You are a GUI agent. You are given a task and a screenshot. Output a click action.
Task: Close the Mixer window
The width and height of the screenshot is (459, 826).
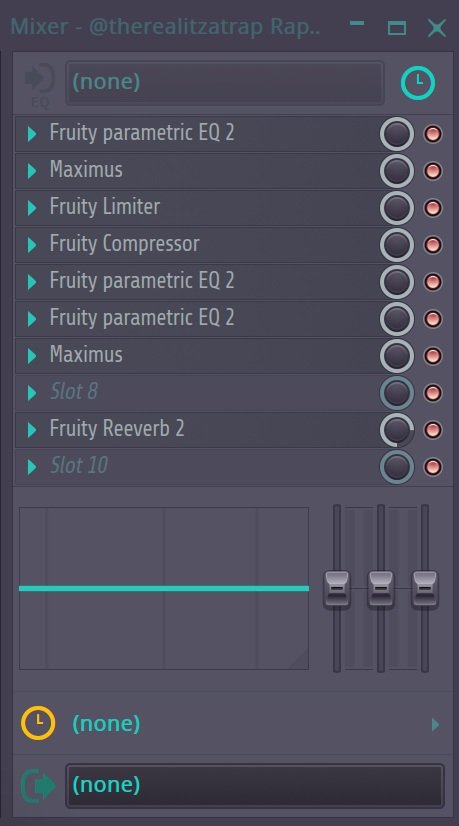click(437, 27)
